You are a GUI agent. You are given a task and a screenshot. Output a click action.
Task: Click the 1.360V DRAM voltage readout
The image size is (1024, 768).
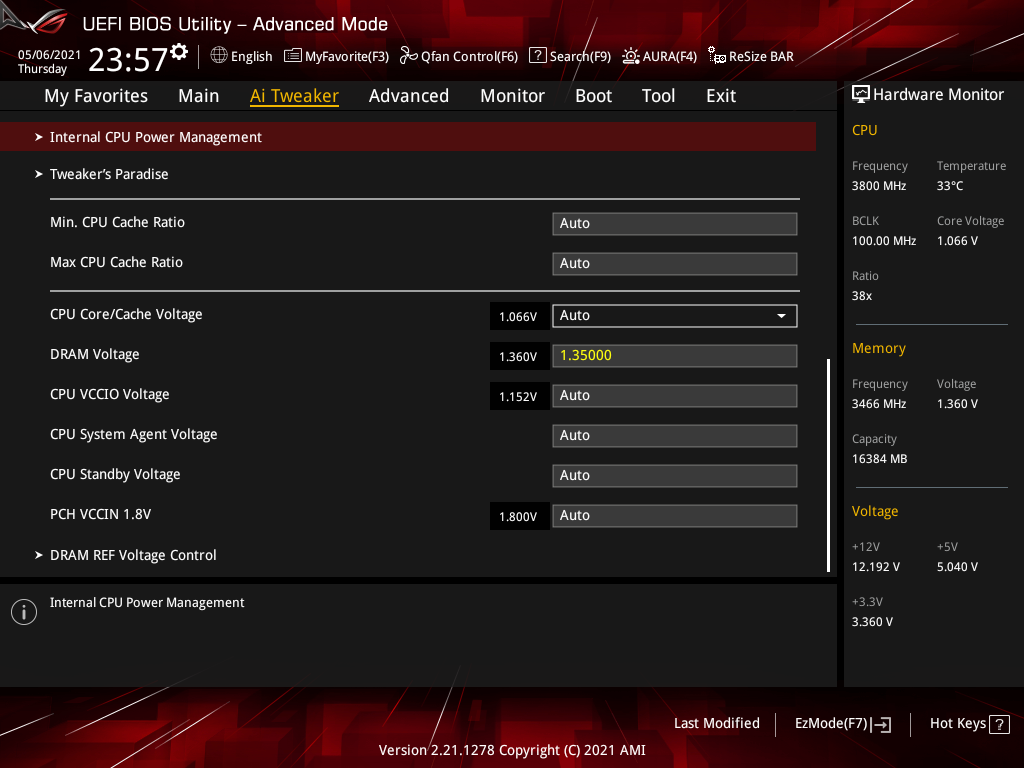click(519, 357)
